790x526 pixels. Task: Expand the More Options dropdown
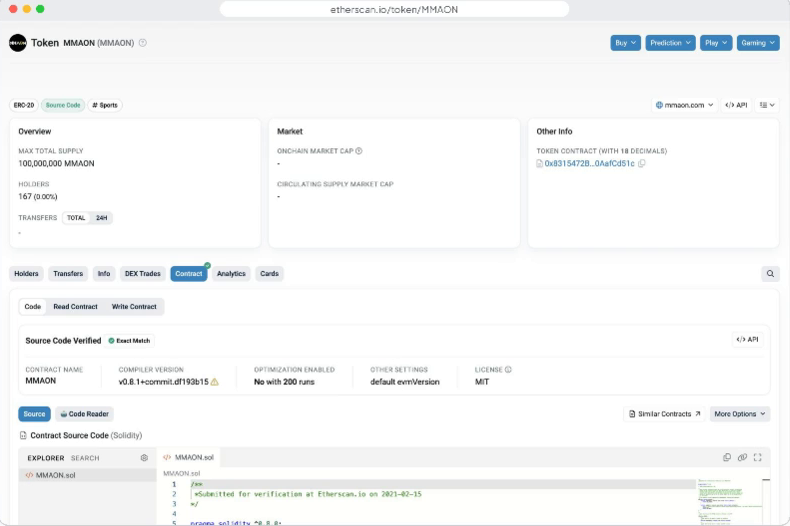coord(740,414)
